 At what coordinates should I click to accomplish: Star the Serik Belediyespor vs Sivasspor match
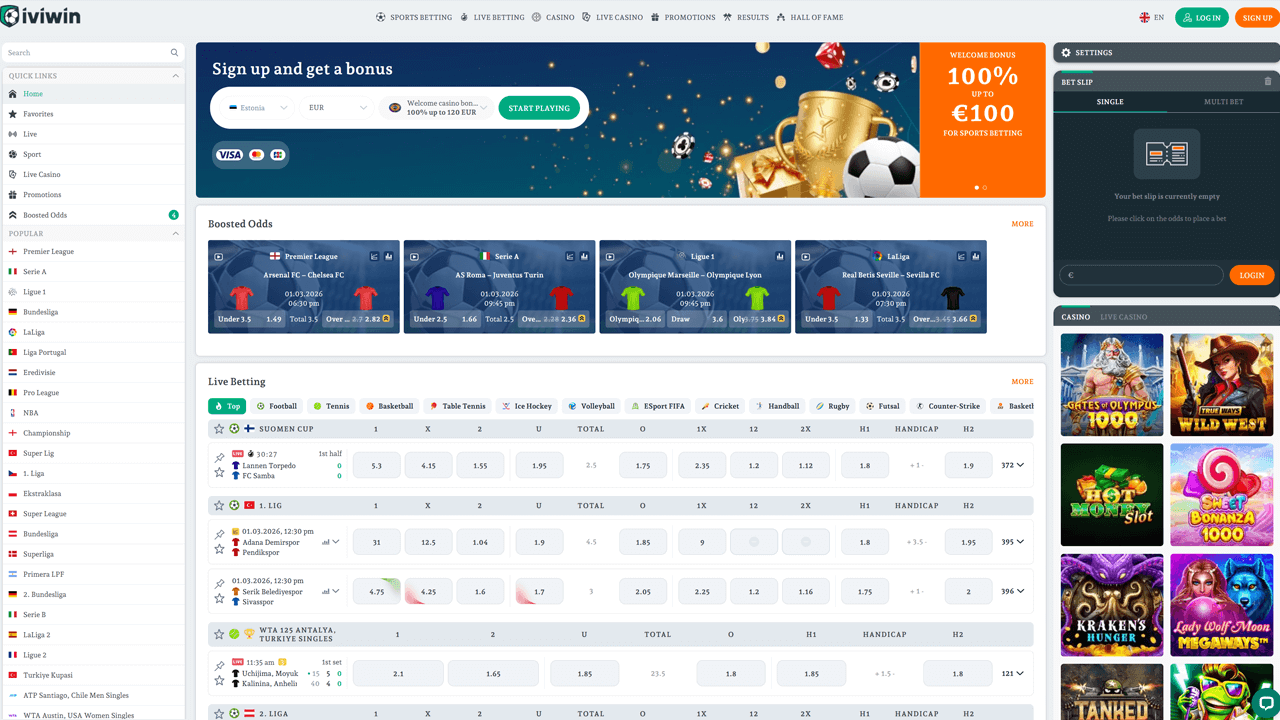click(220, 599)
